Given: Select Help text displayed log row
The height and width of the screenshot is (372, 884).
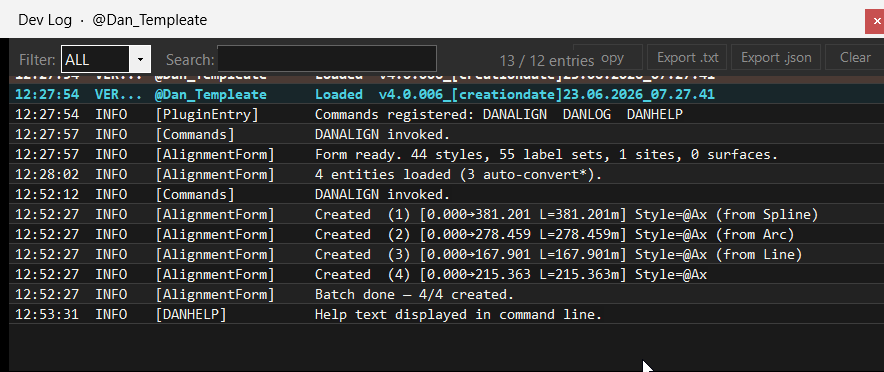Looking at the screenshot, I should (x=447, y=315).
